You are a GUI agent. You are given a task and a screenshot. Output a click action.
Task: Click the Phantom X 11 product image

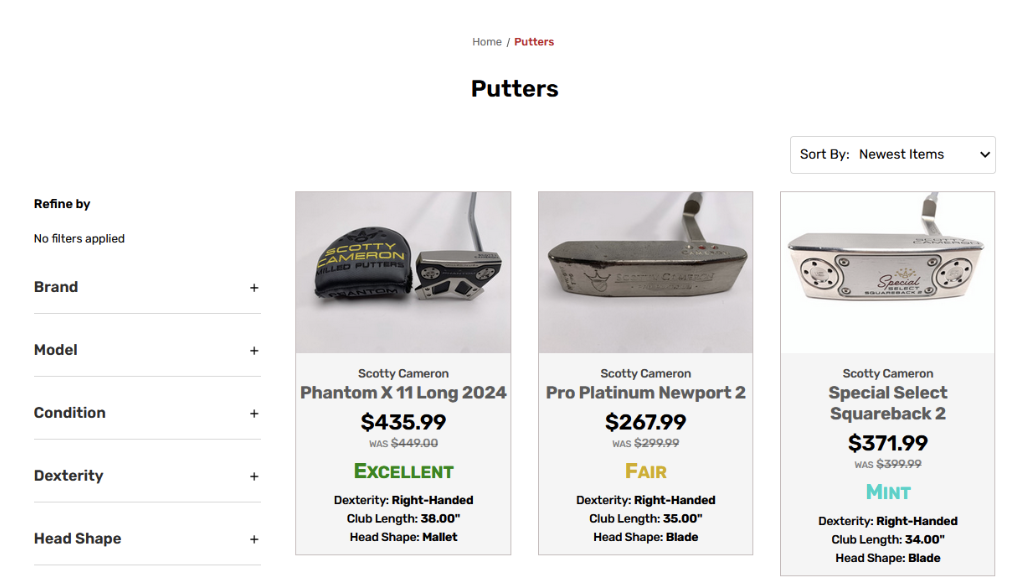pos(403,271)
